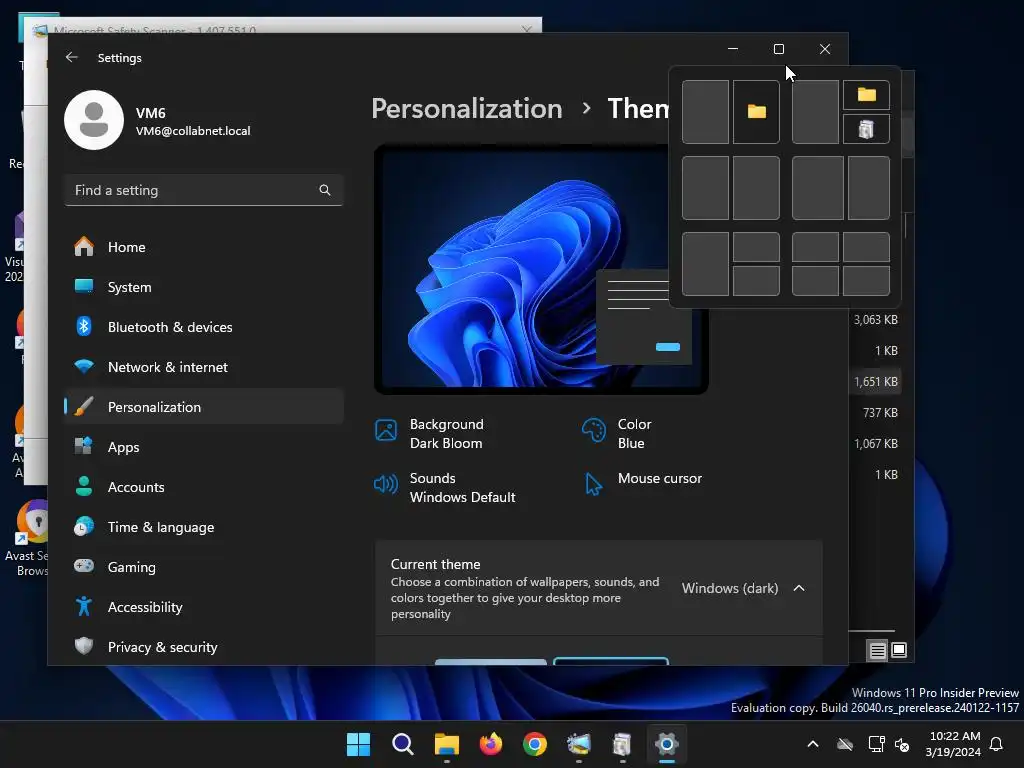Screen dimensions: 1024x768
Task: Open the notification bell in system tray
Action: (x=996, y=744)
